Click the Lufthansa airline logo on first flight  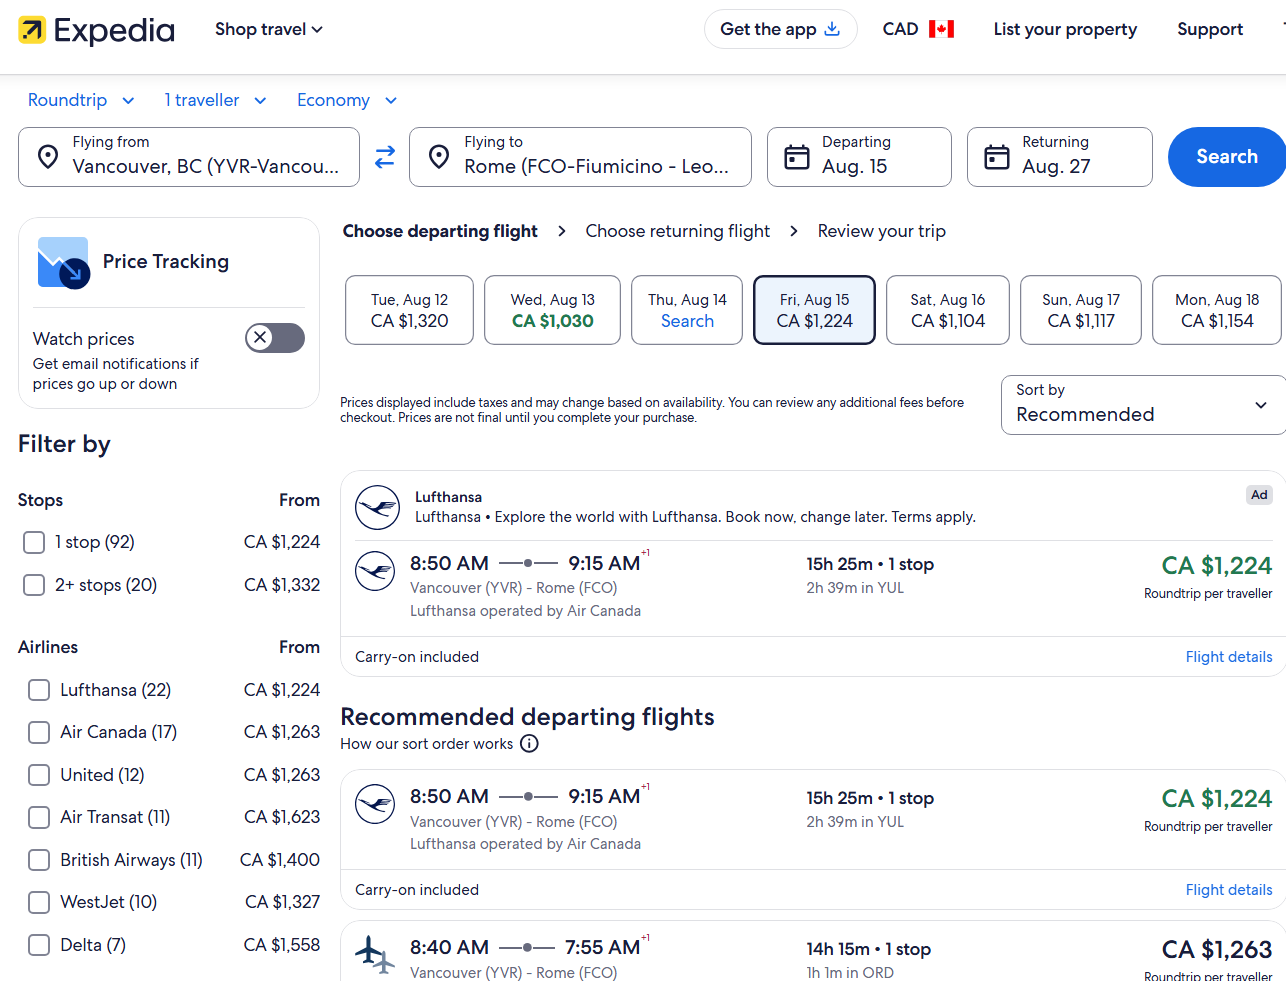pos(375,571)
